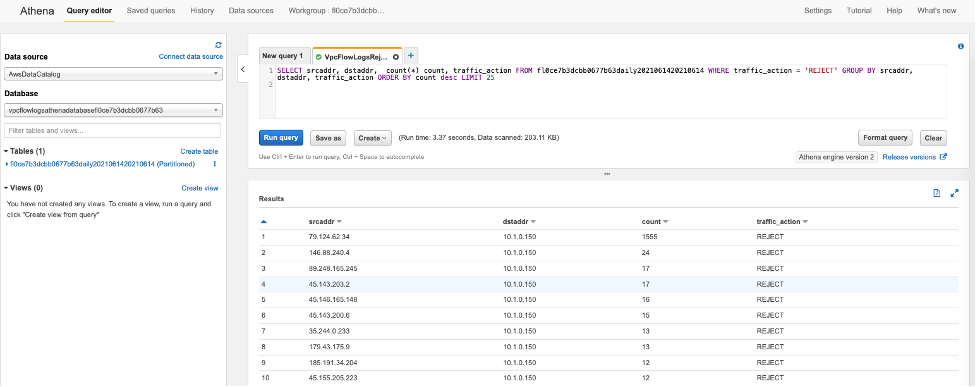Sort results by count column
This screenshot has width=977, height=387.
(654, 222)
